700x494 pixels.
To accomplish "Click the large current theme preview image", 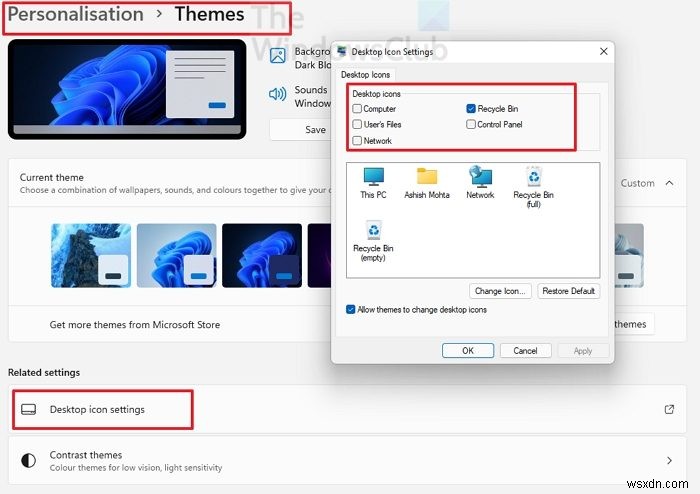I will point(127,89).
